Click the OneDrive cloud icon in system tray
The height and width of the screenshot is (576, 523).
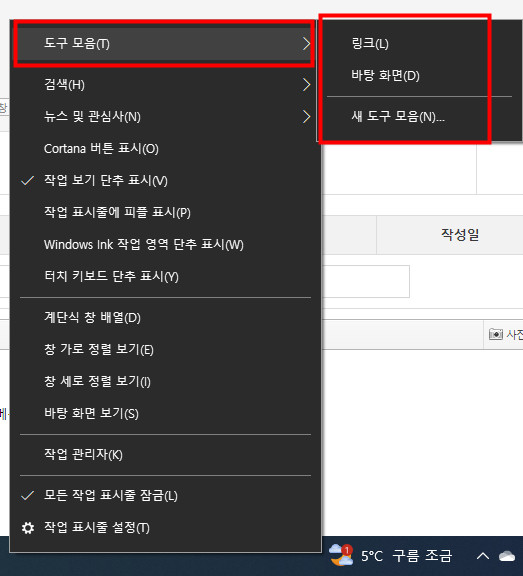[506, 556]
